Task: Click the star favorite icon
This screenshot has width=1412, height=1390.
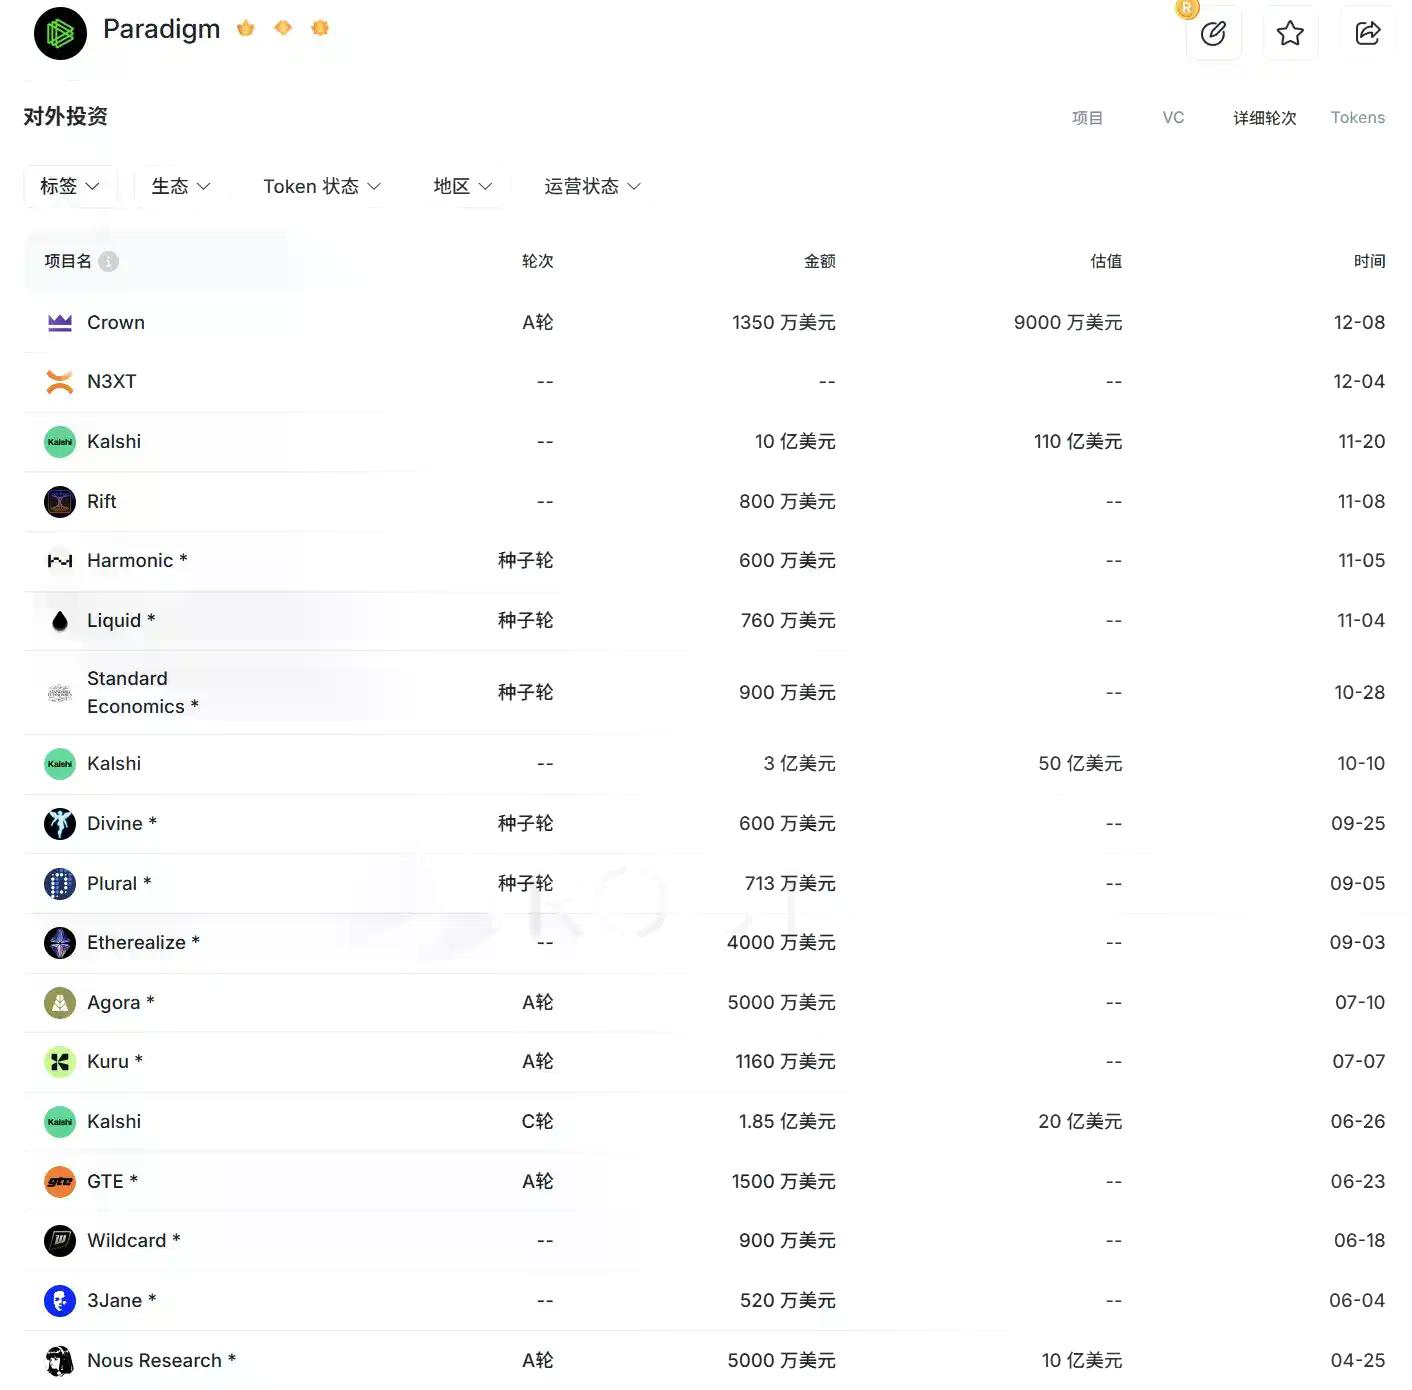Action: [x=1290, y=33]
